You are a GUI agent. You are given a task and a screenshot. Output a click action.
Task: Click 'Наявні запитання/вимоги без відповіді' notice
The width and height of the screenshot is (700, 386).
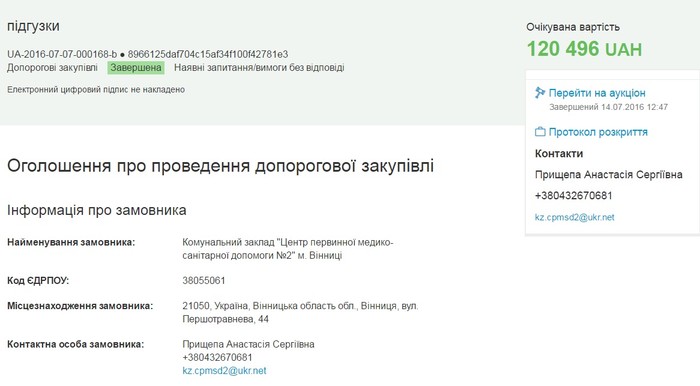259,68
